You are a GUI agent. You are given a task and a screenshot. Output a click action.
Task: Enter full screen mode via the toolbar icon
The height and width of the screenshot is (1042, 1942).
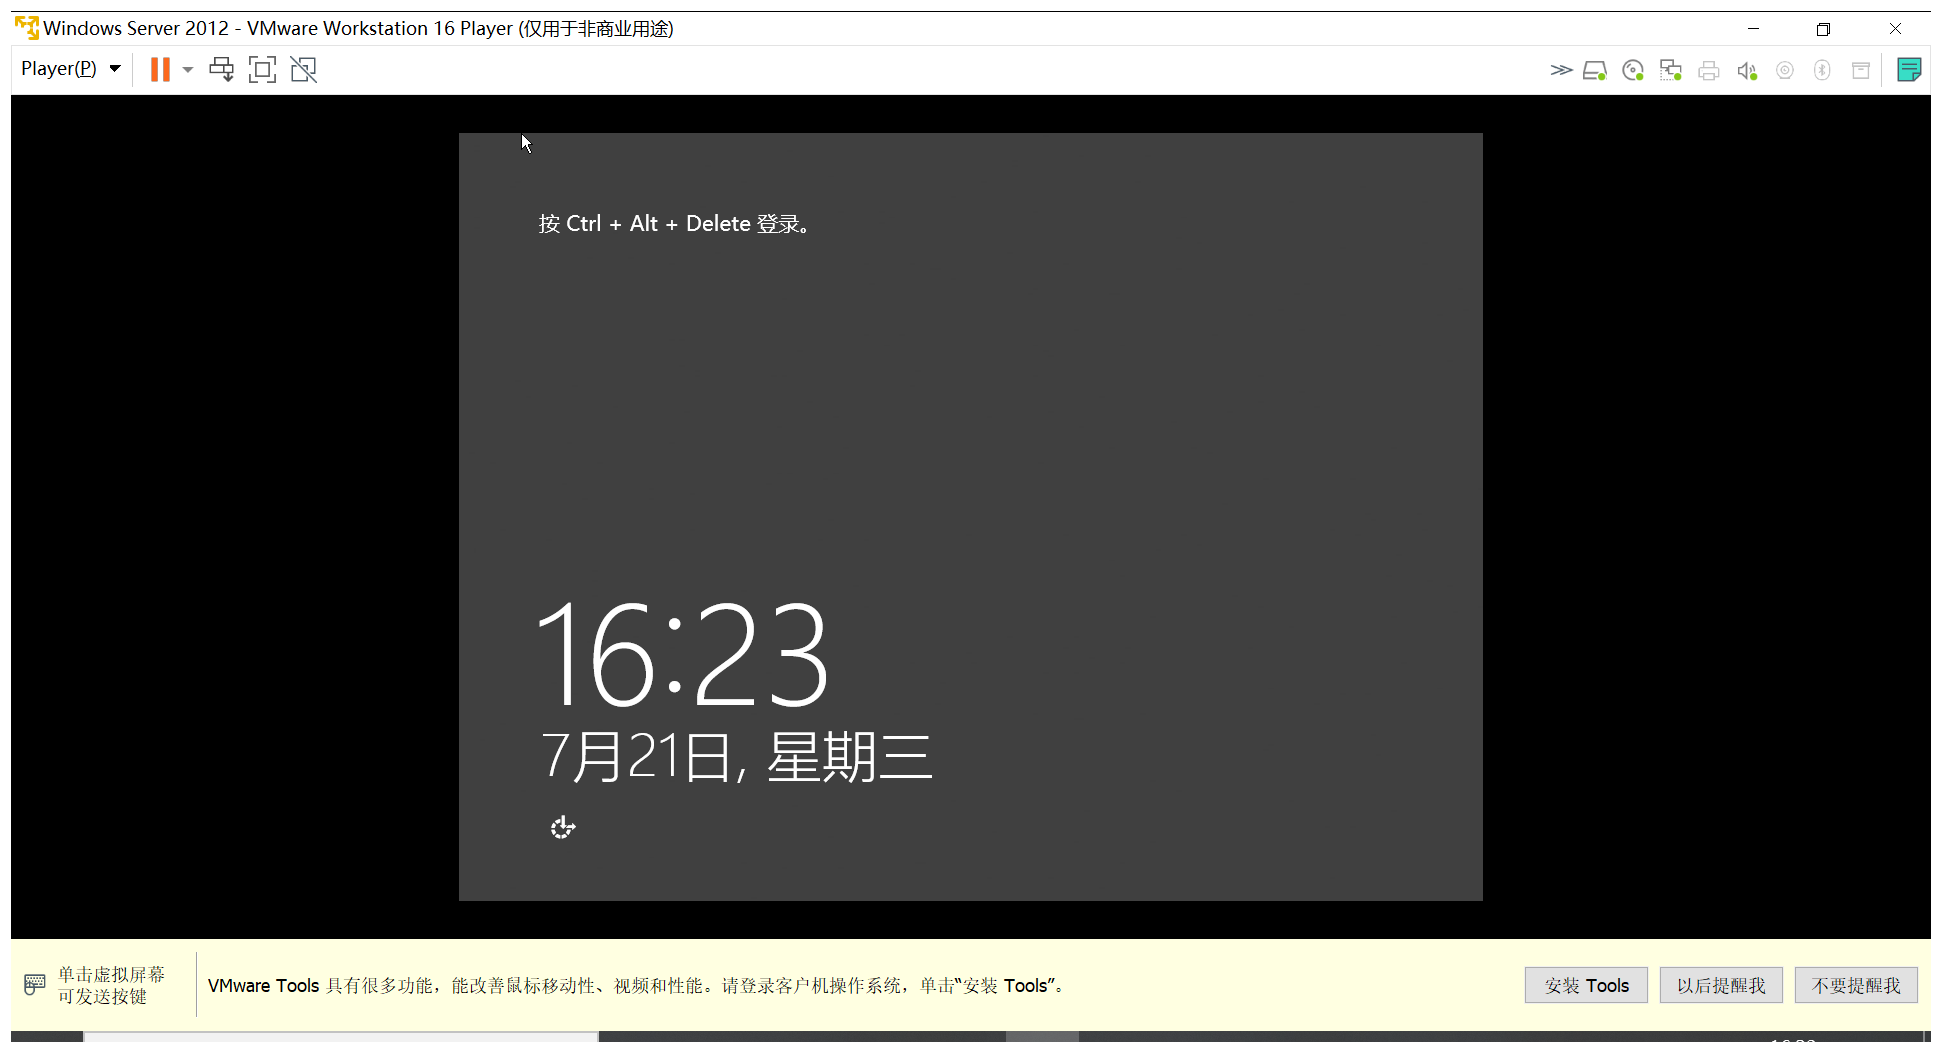262,69
